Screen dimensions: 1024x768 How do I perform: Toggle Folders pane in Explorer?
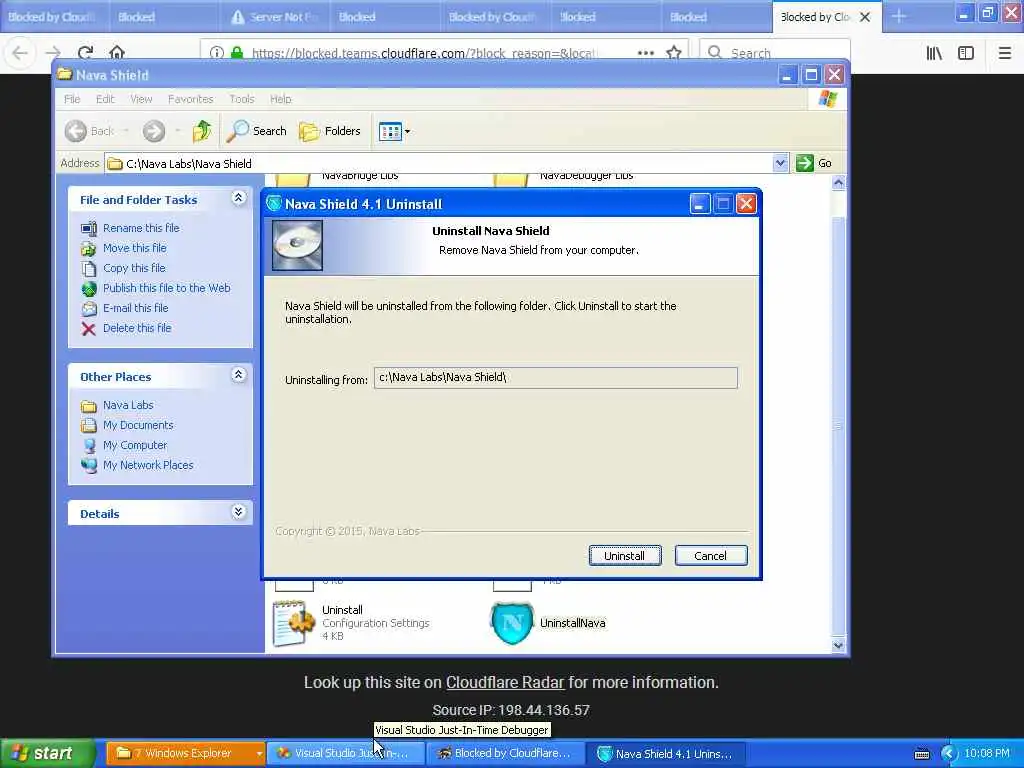tap(330, 131)
